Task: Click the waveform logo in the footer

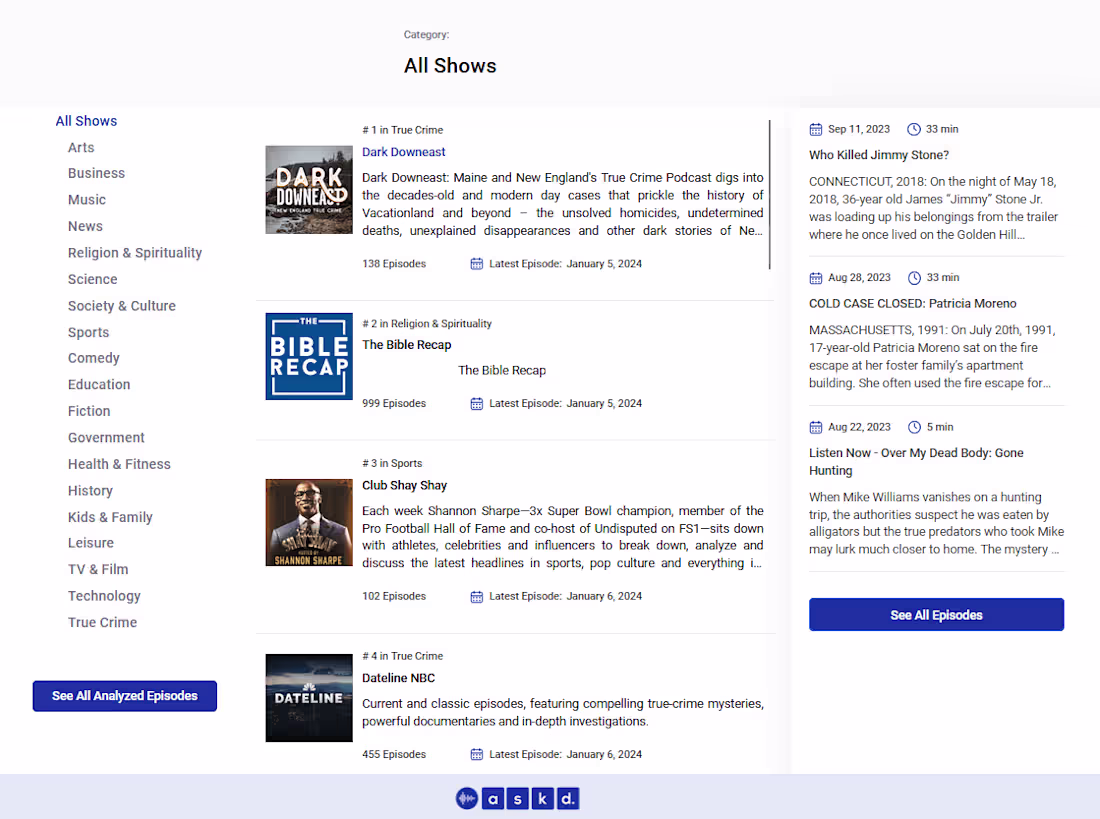Action: 467,798
